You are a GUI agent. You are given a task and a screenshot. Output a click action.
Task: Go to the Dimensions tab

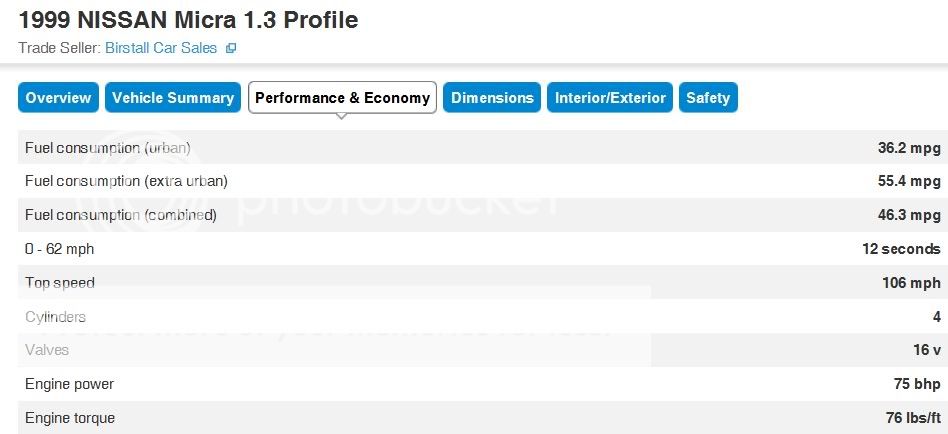tap(492, 97)
